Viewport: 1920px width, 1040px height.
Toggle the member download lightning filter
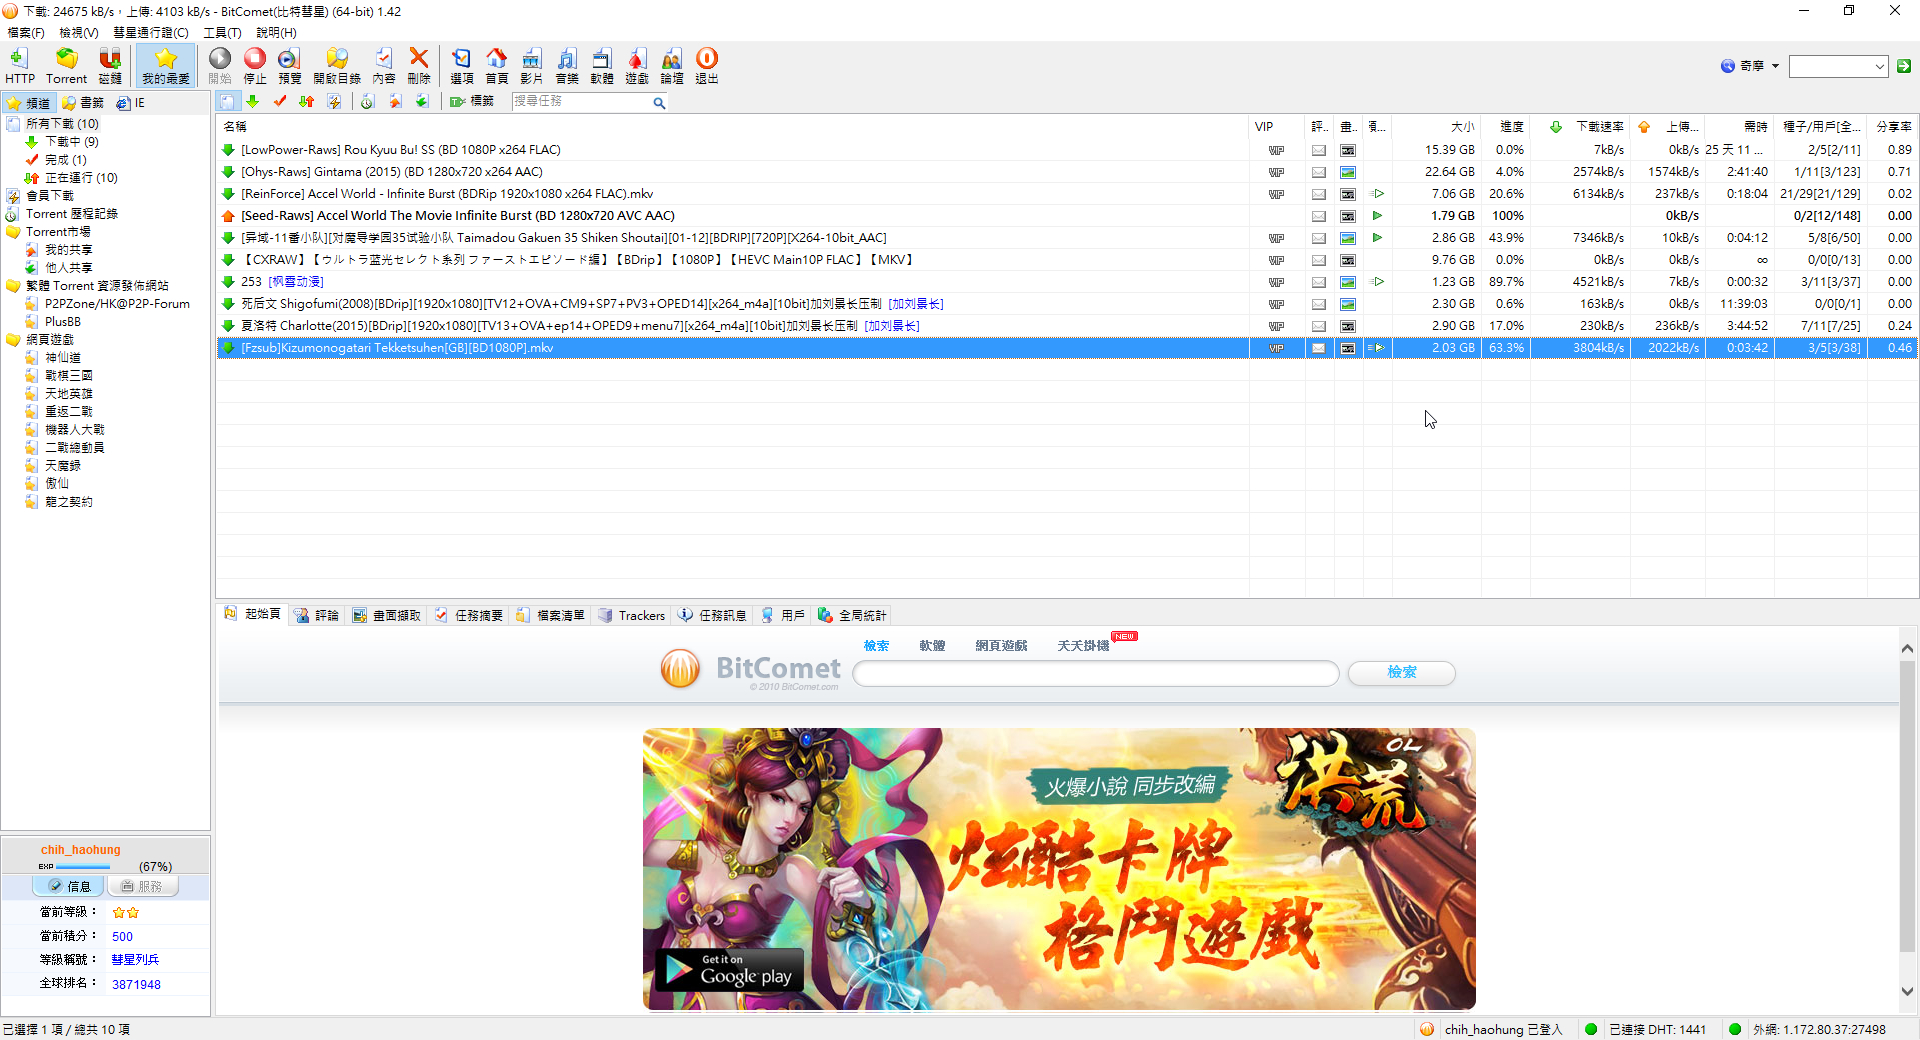[334, 102]
